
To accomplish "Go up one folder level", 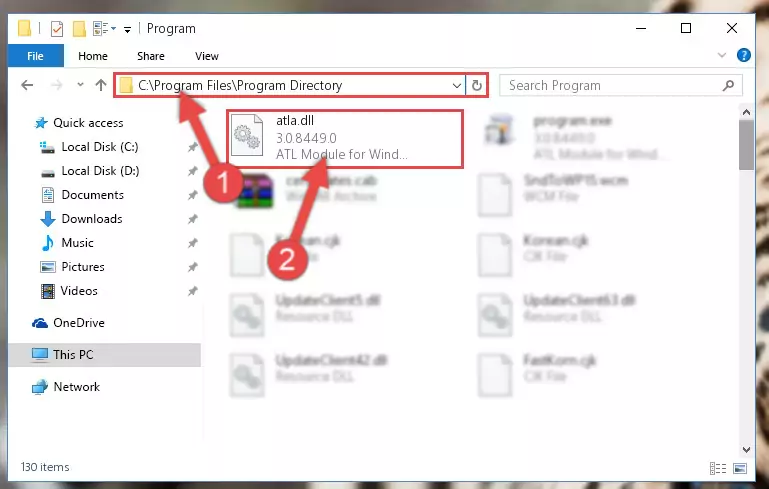I will point(101,85).
